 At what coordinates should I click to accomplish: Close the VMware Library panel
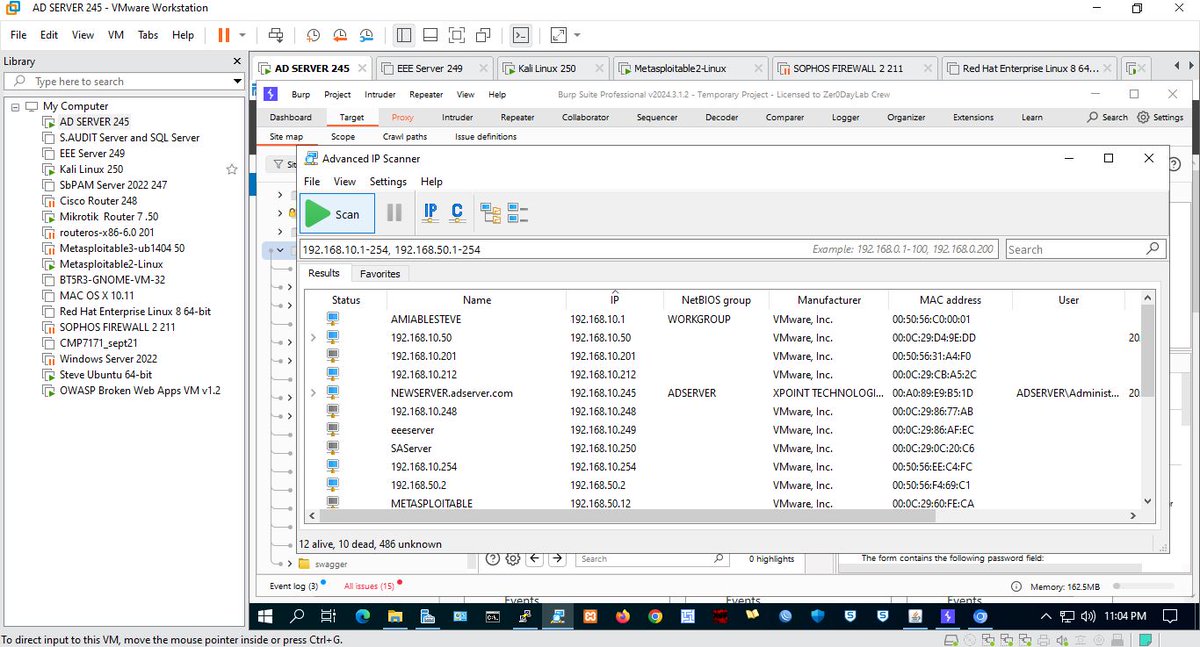[x=237, y=61]
